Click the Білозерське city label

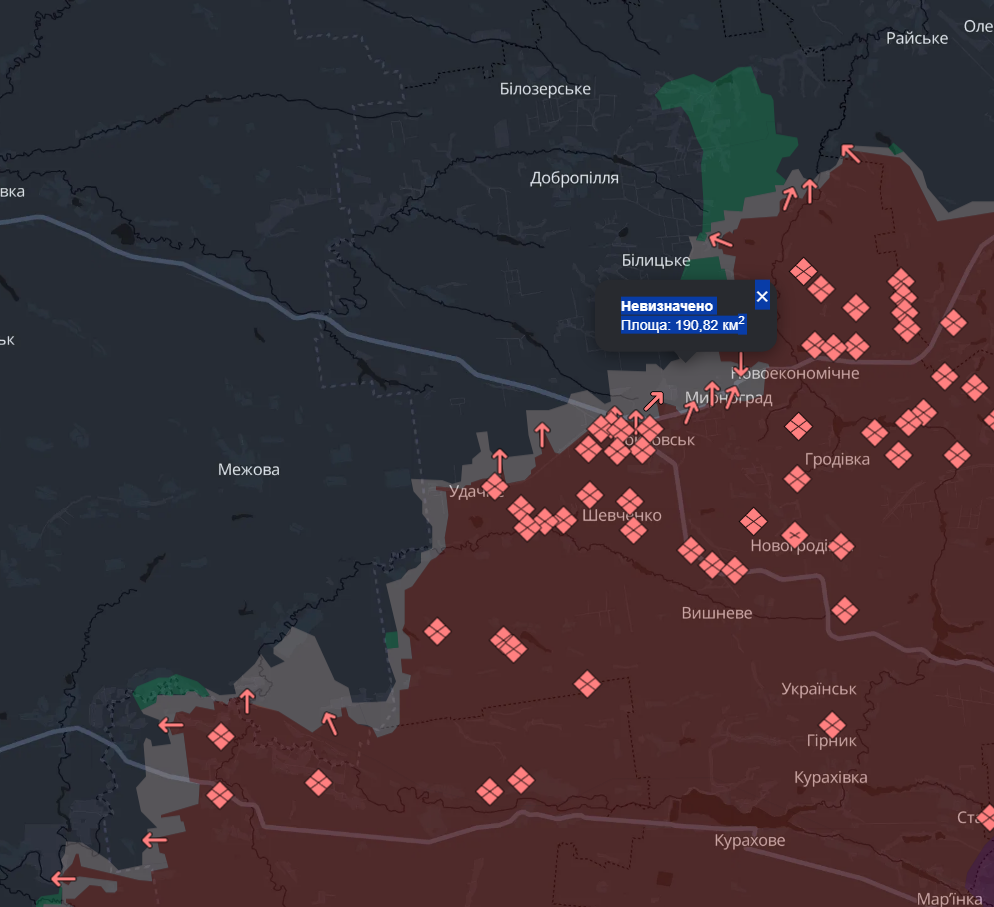coord(545,89)
